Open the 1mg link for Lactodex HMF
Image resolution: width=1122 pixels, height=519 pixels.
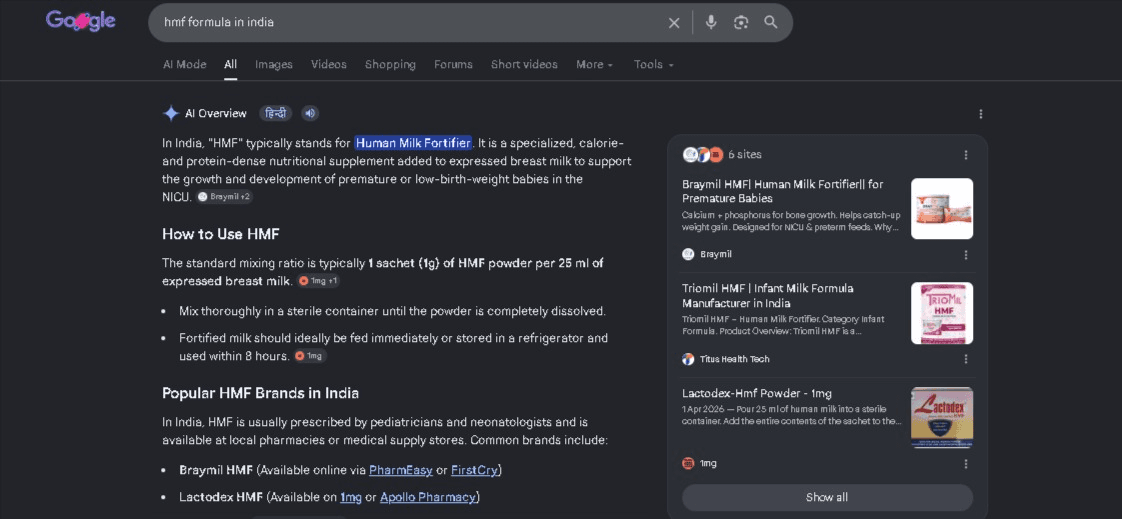tap(351, 497)
